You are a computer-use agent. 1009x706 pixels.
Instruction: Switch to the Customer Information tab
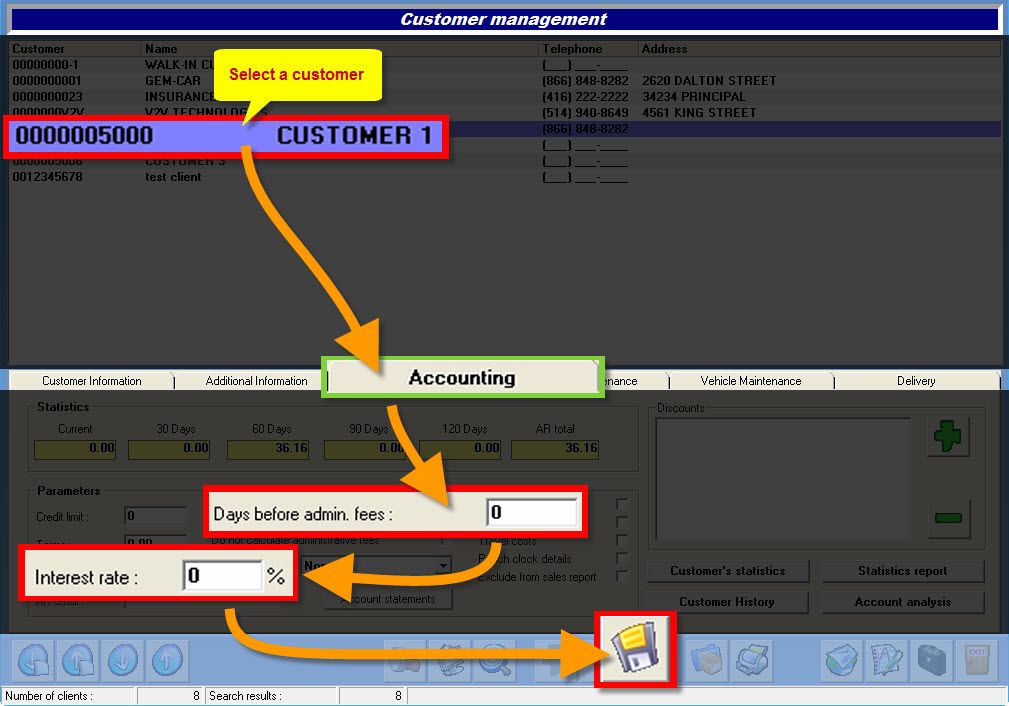pyautogui.click(x=91, y=381)
